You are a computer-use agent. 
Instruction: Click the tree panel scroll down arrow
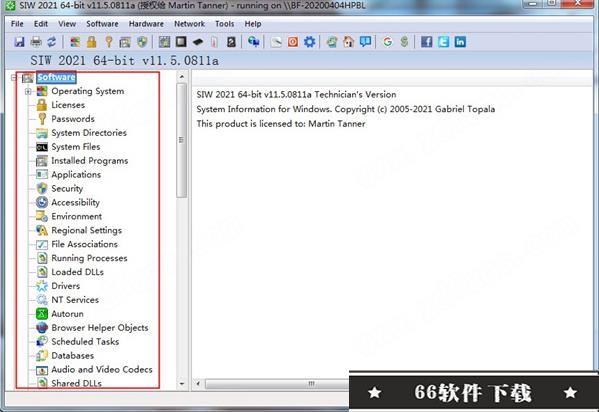pyautogui.click(x=182, y=383)
